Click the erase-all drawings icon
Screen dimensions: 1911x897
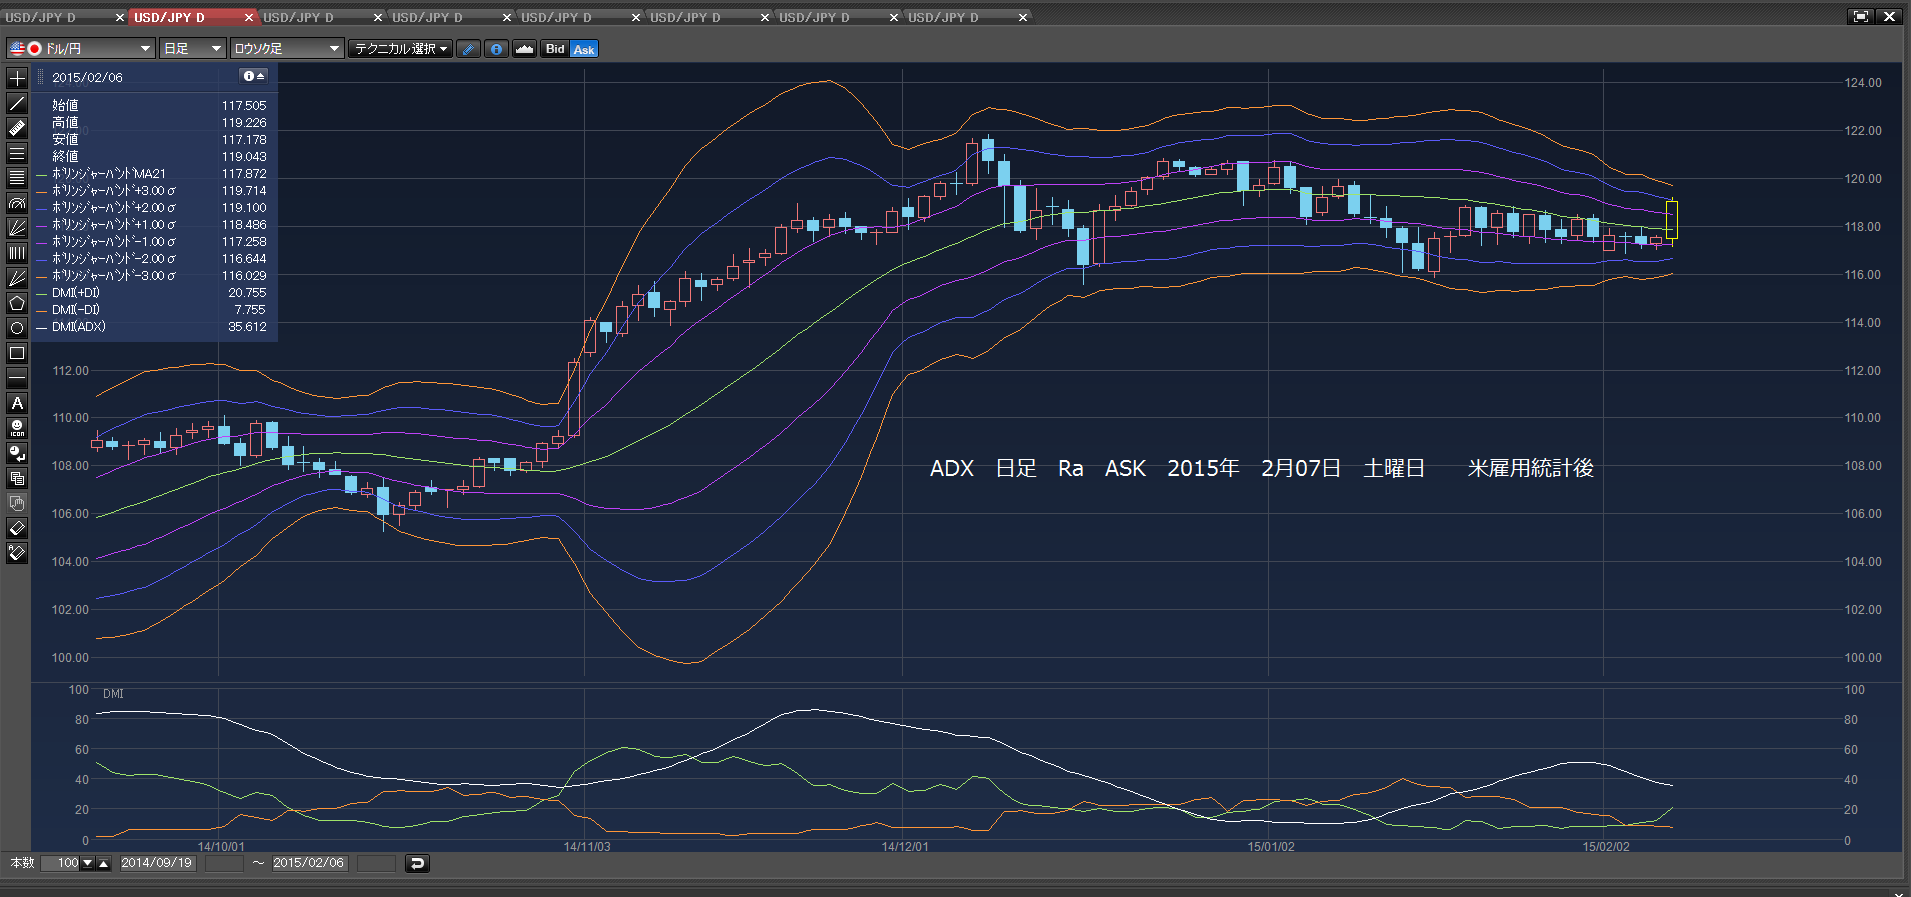click(x=17, y=553)
